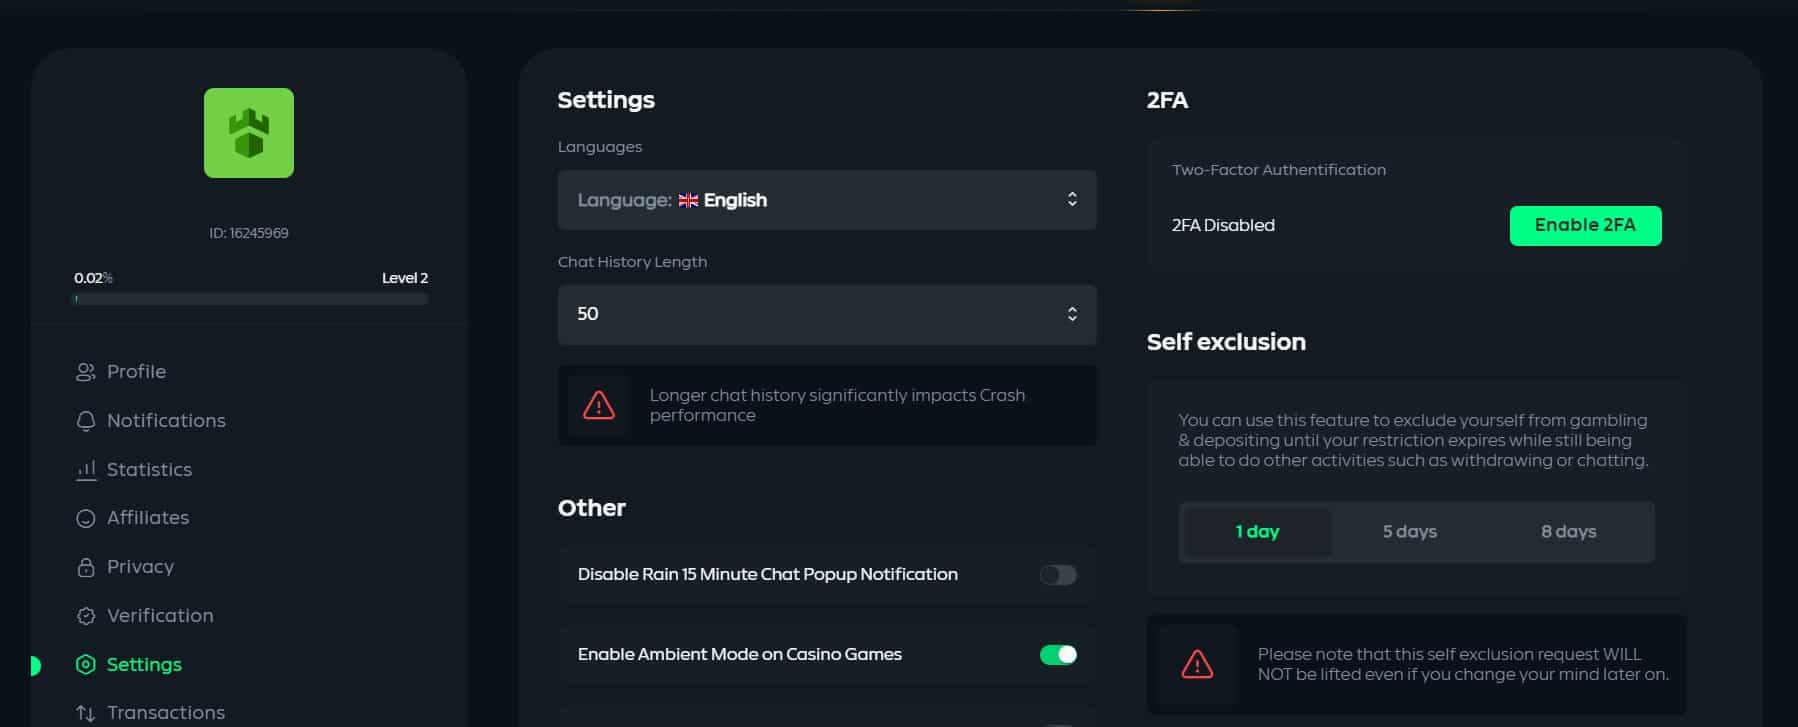Screen dimensions: 1798x727
Task: Click the Privacy padlock icon
Action: 86,567
